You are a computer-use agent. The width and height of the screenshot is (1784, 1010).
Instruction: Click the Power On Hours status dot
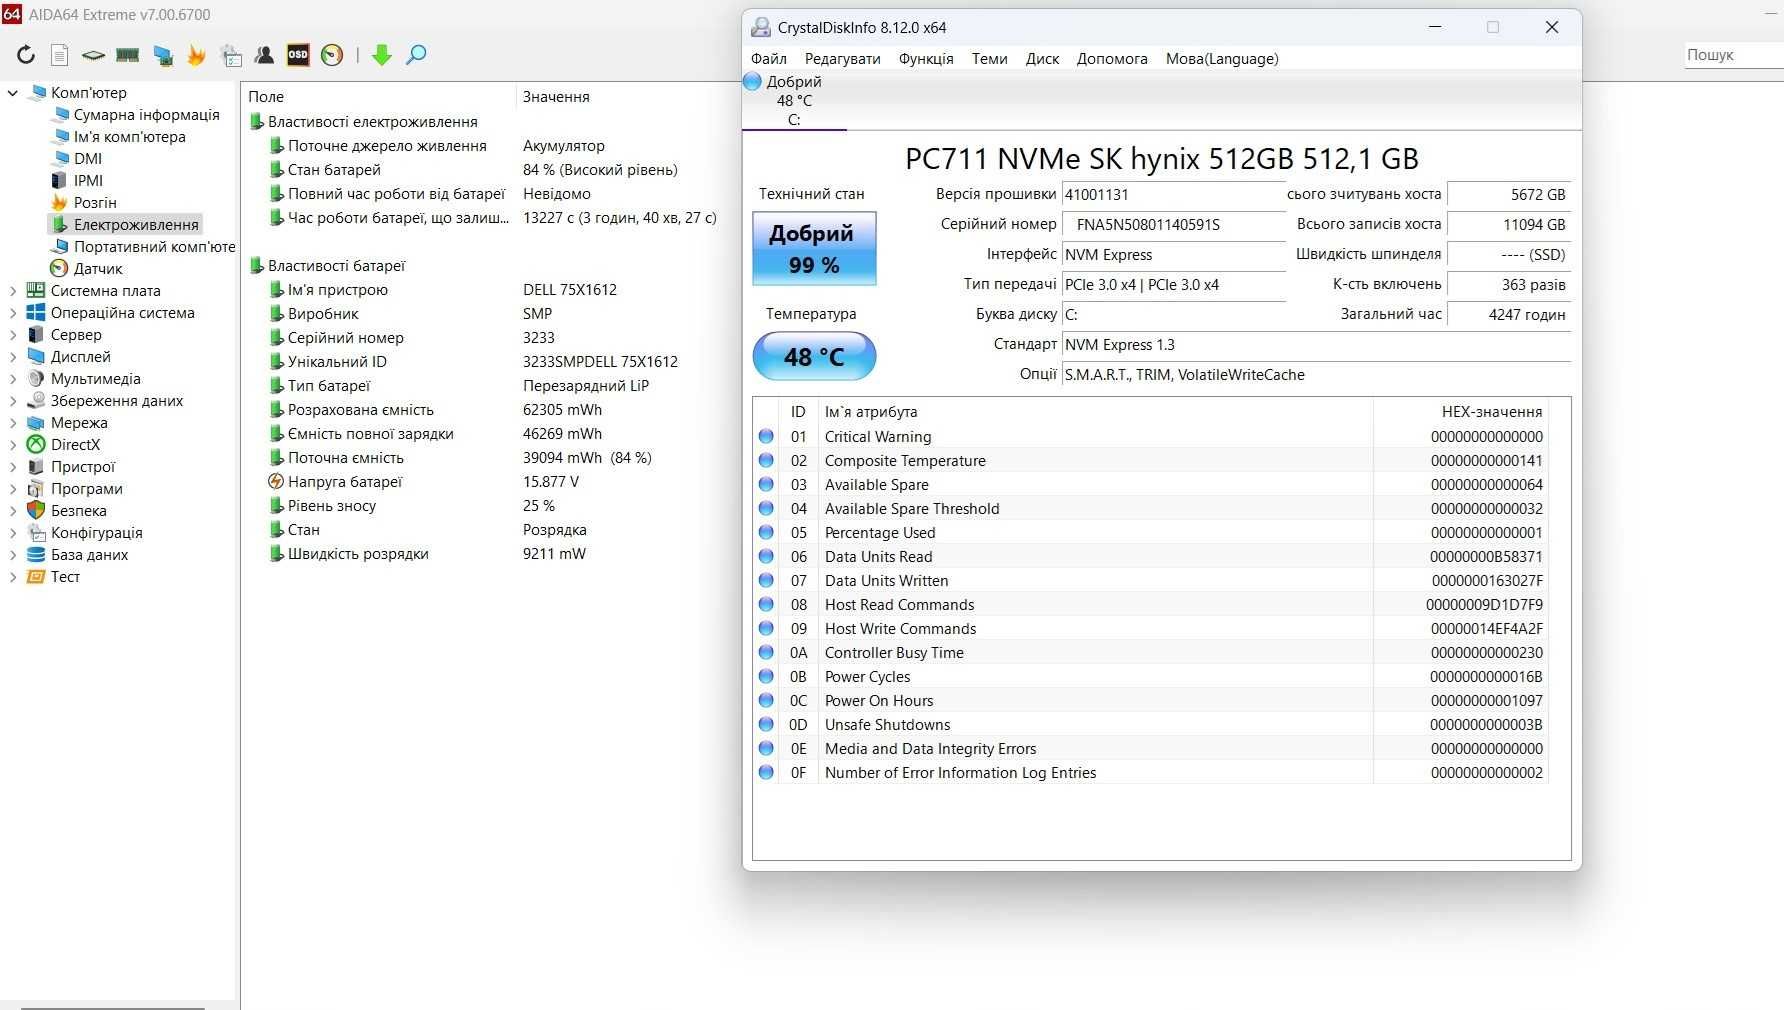click(766, 700)
